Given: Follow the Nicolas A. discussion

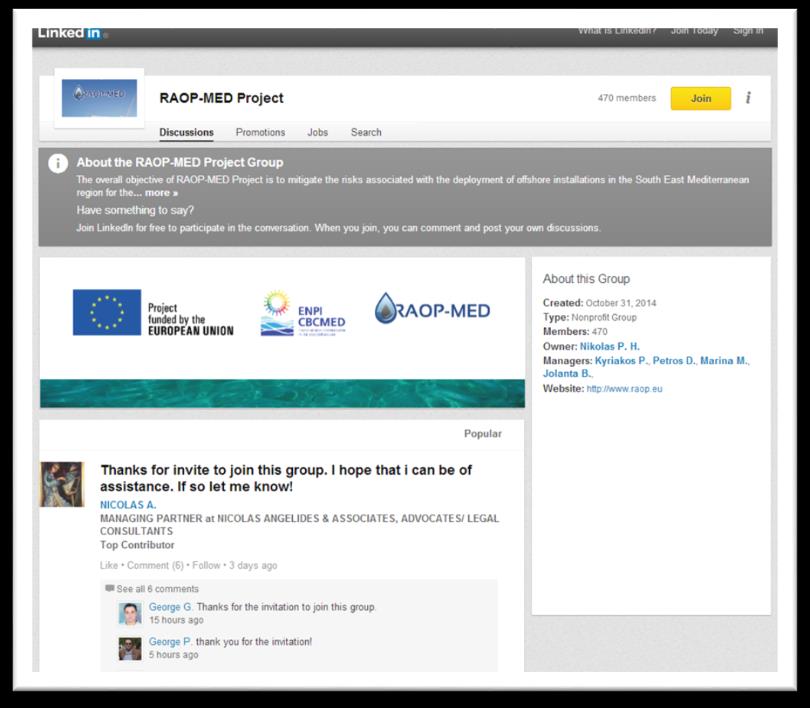Looking at the screenshot, I should [x=206, y=565].
